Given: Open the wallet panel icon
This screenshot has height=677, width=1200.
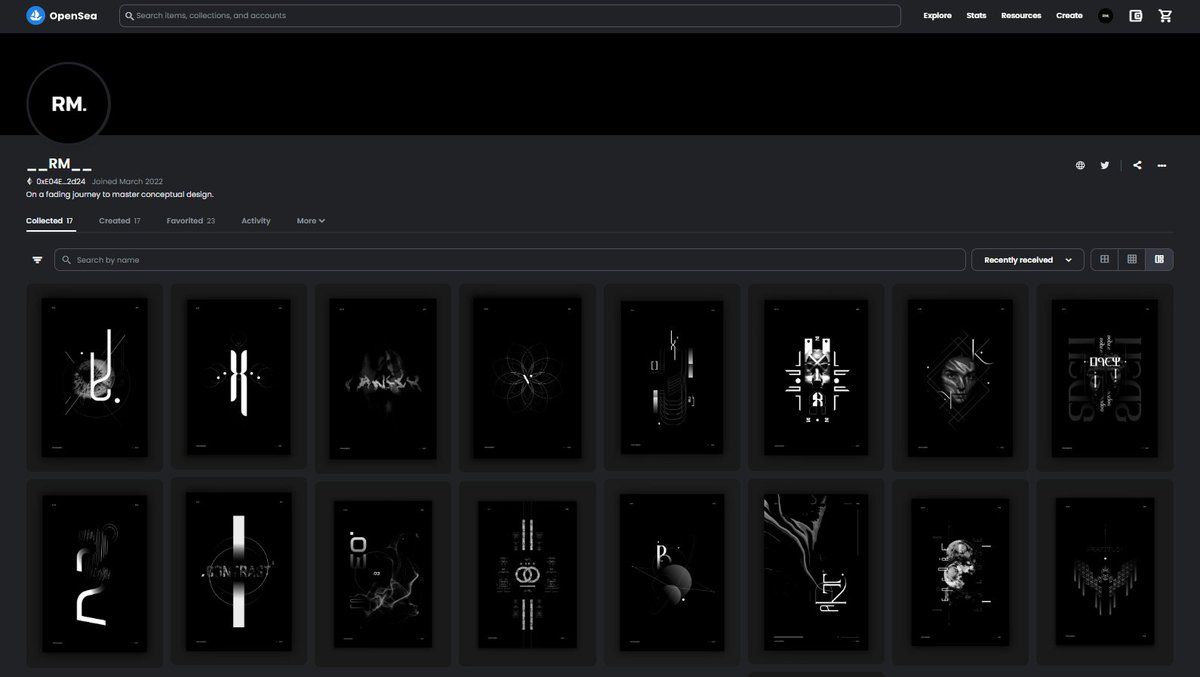Looking at the screenshot, I should click(1135, 15).
